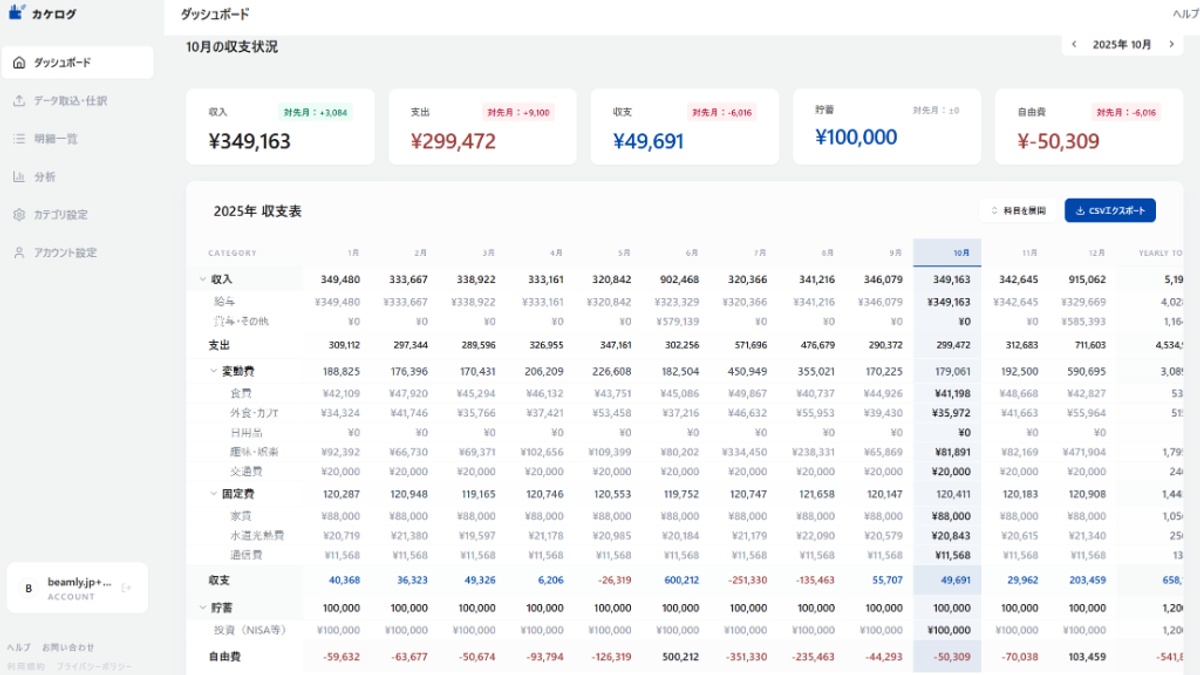Viewport: 1200px width, 675px height.
Task: Click the ¥579,139 bonus cell
Action: coord(677,322)
